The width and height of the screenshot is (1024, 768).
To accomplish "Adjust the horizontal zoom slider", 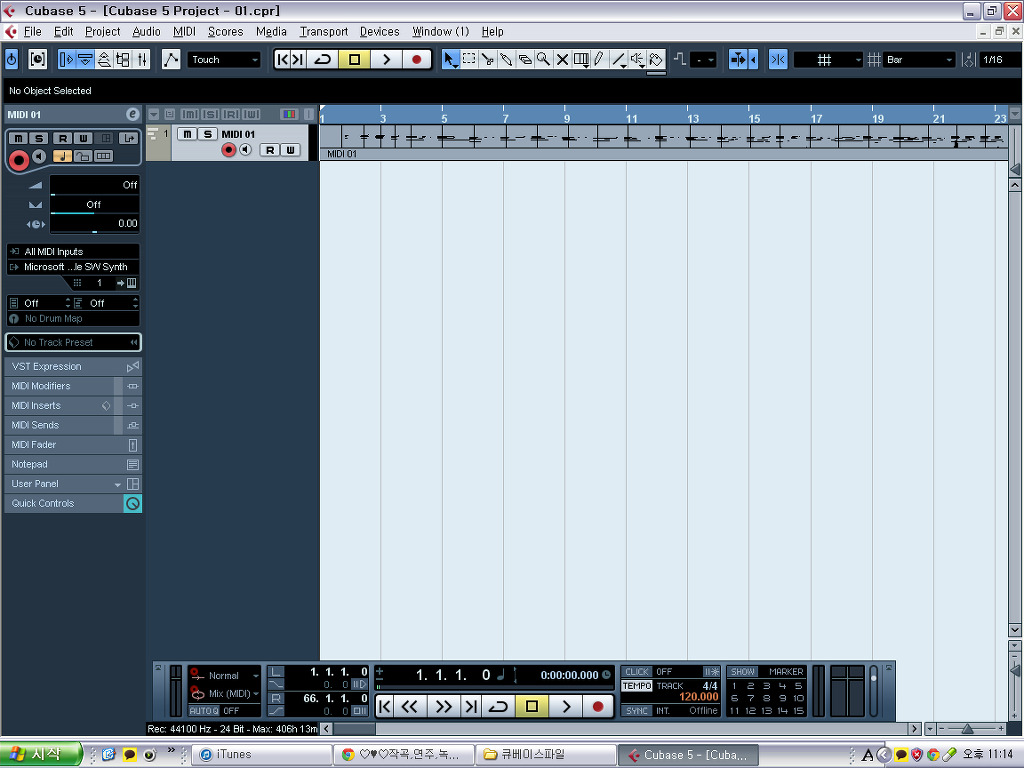I will [x=967, y=728].
